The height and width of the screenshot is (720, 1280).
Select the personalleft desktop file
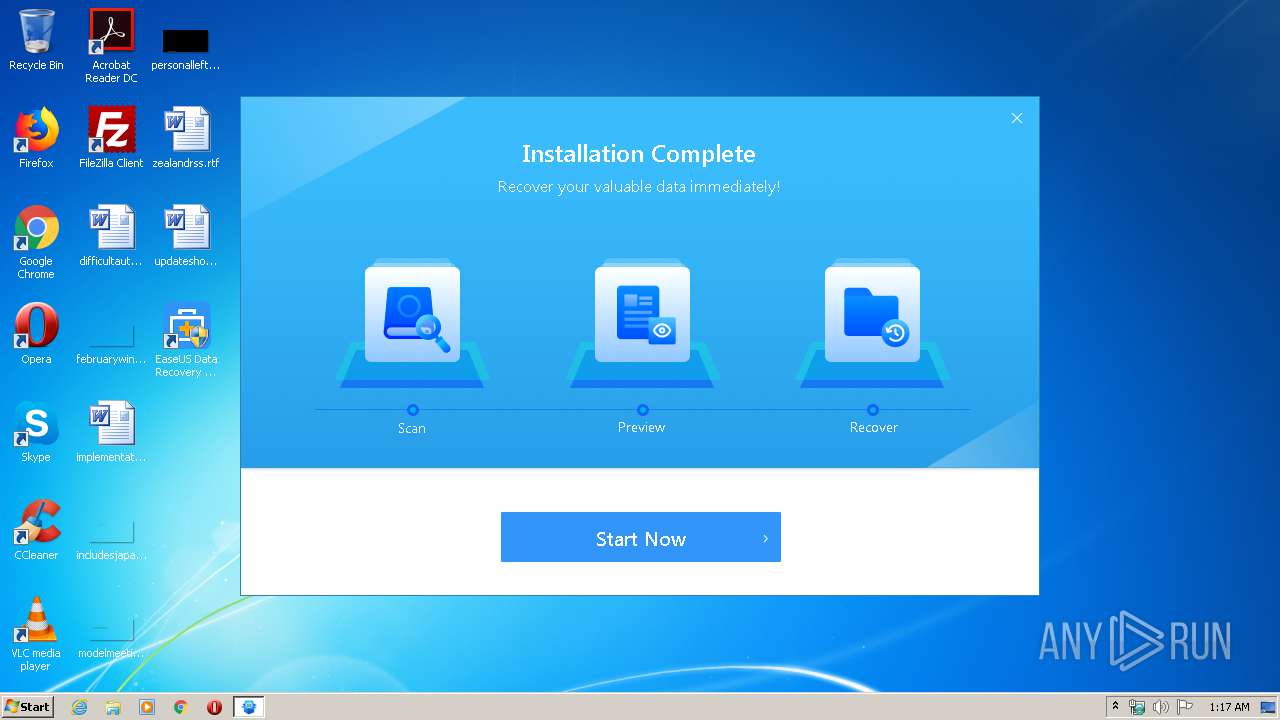click(x=186, y=50)
